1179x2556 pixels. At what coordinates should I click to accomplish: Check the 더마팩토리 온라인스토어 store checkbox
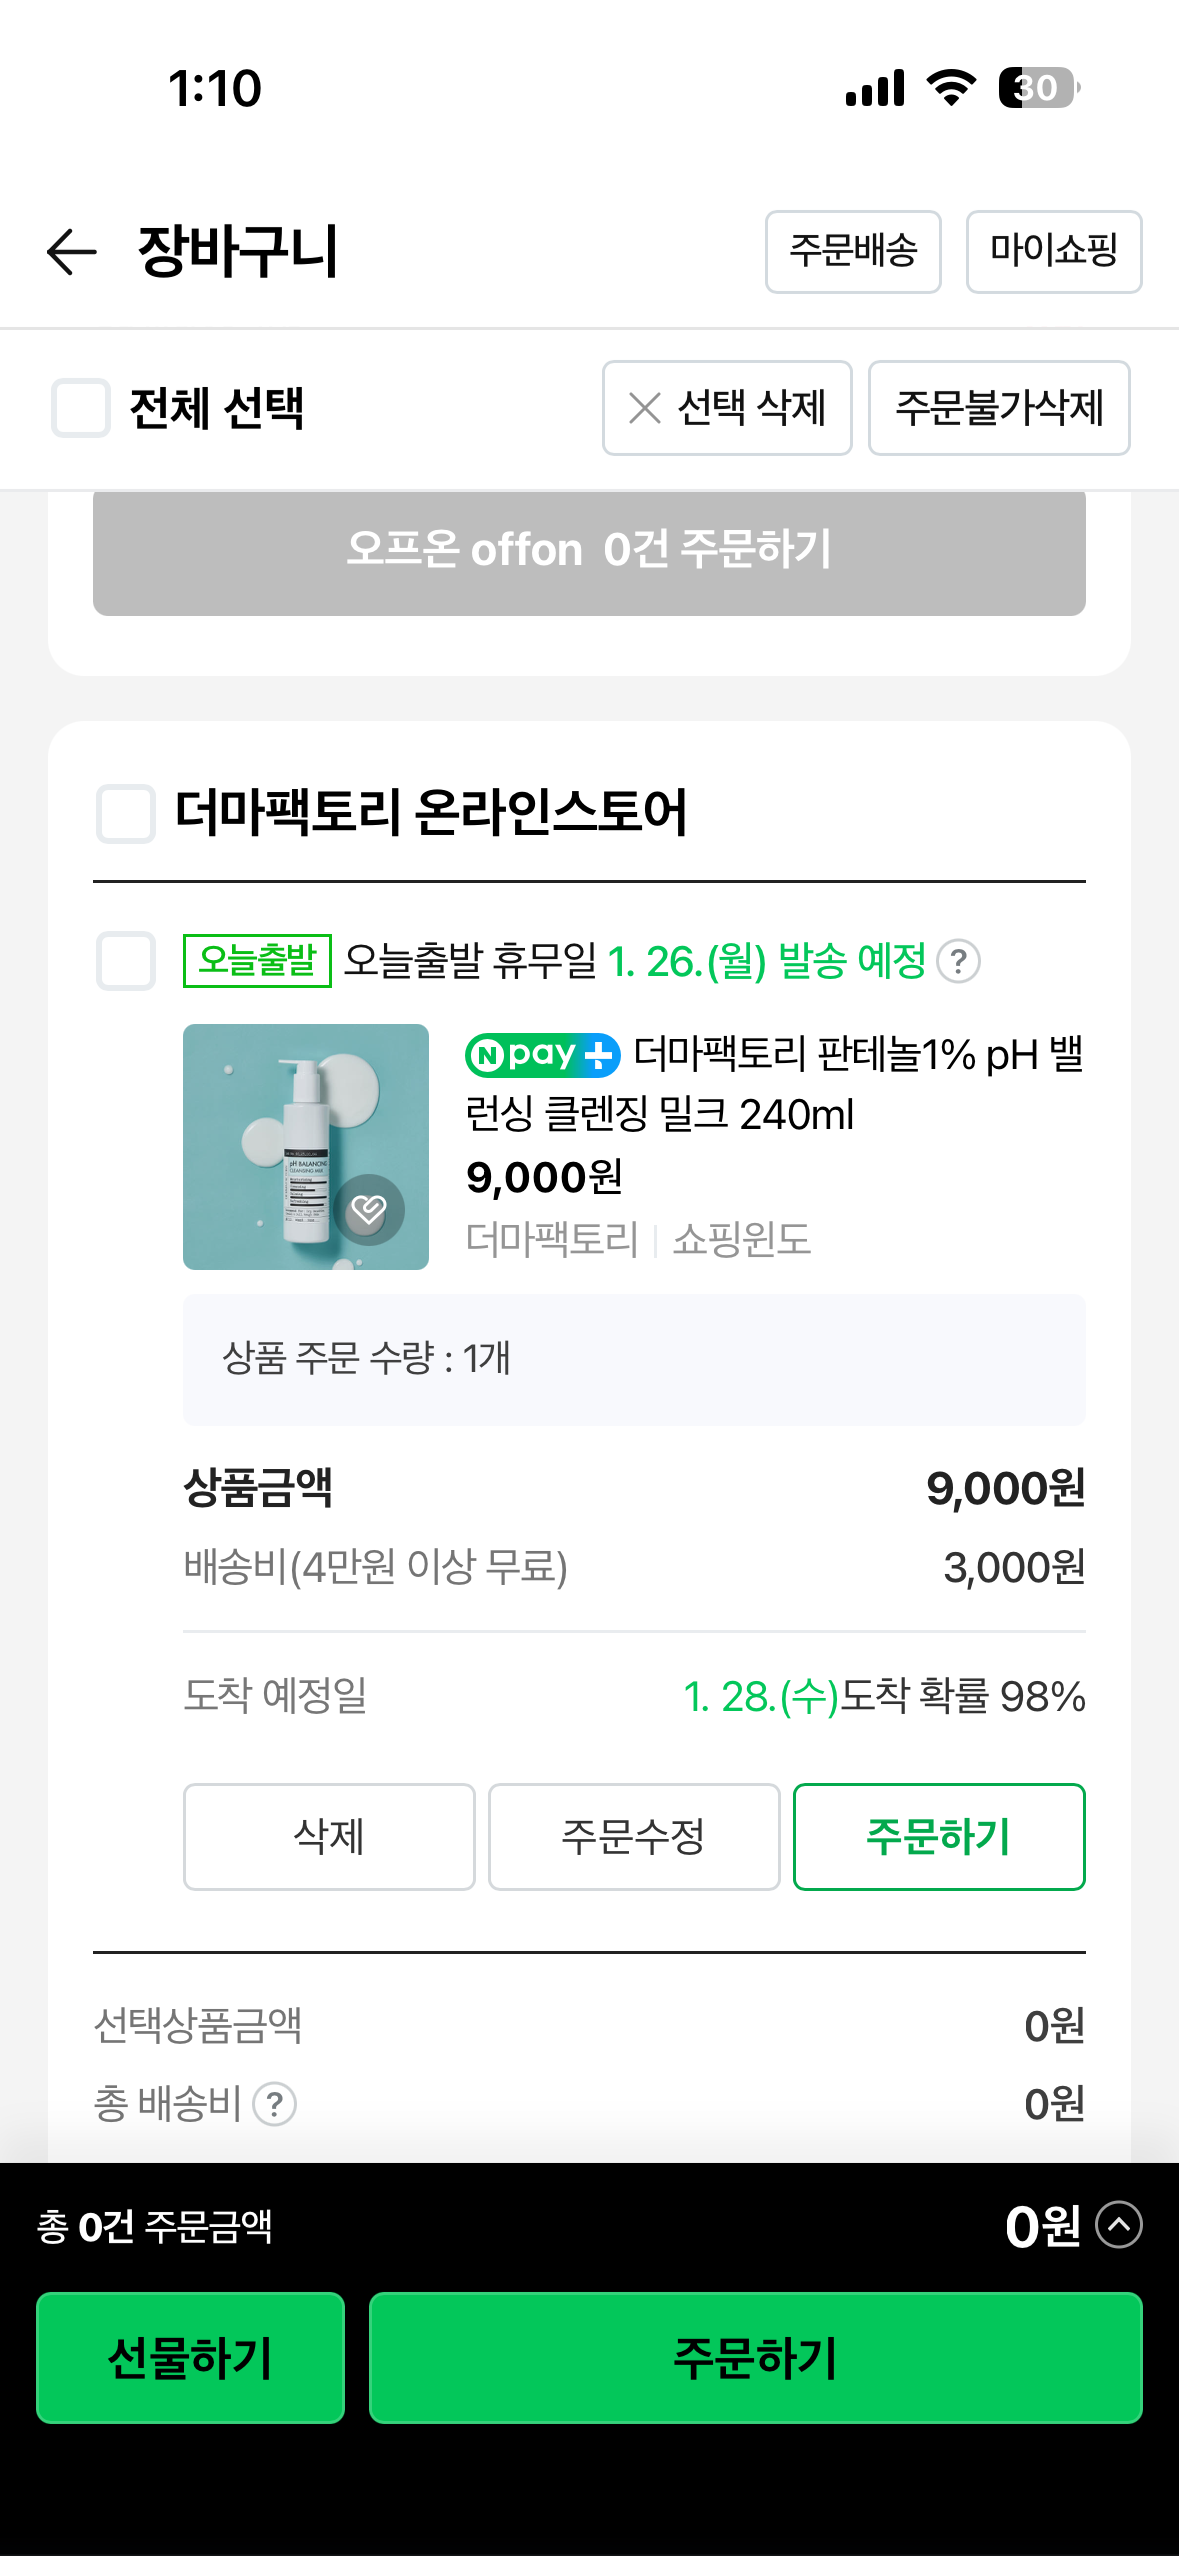126,813
